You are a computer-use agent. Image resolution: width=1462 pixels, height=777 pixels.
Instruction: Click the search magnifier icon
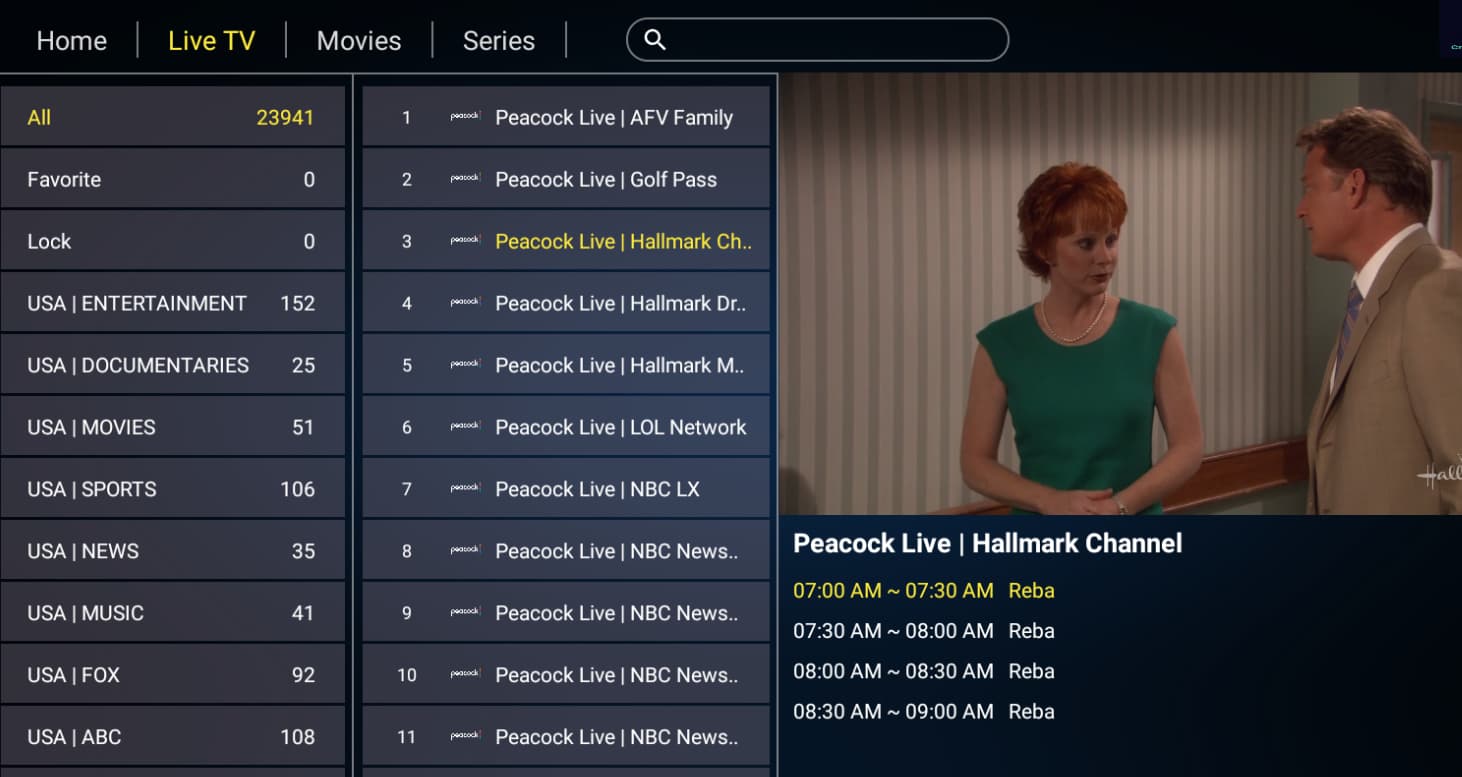pos(655,39)
